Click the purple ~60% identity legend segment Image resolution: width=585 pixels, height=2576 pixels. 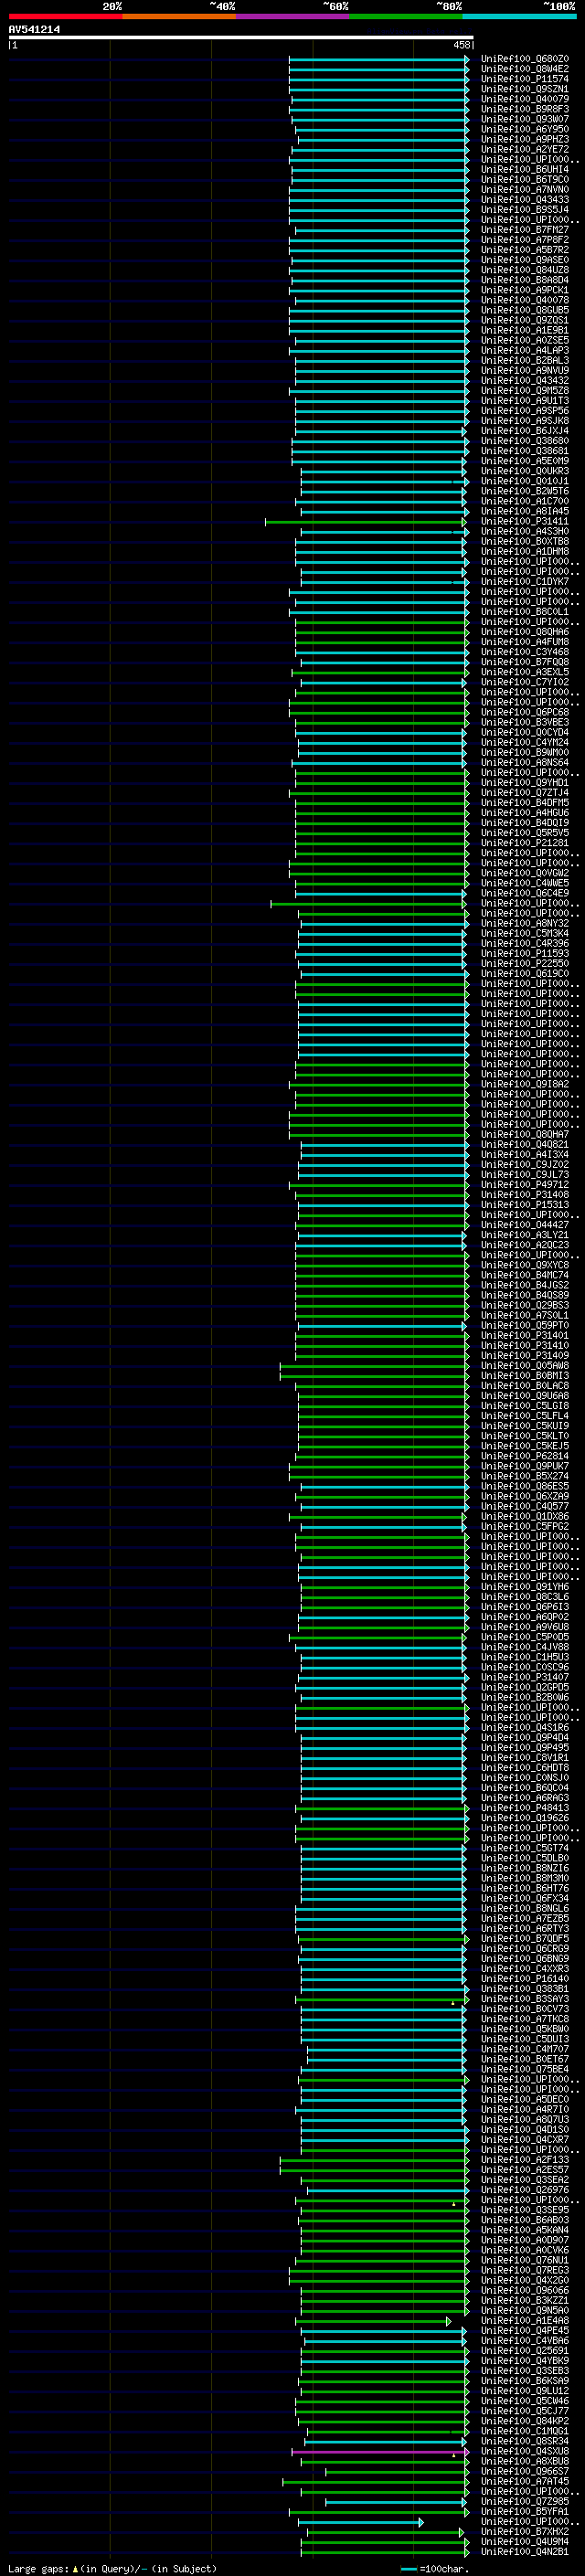293,16
